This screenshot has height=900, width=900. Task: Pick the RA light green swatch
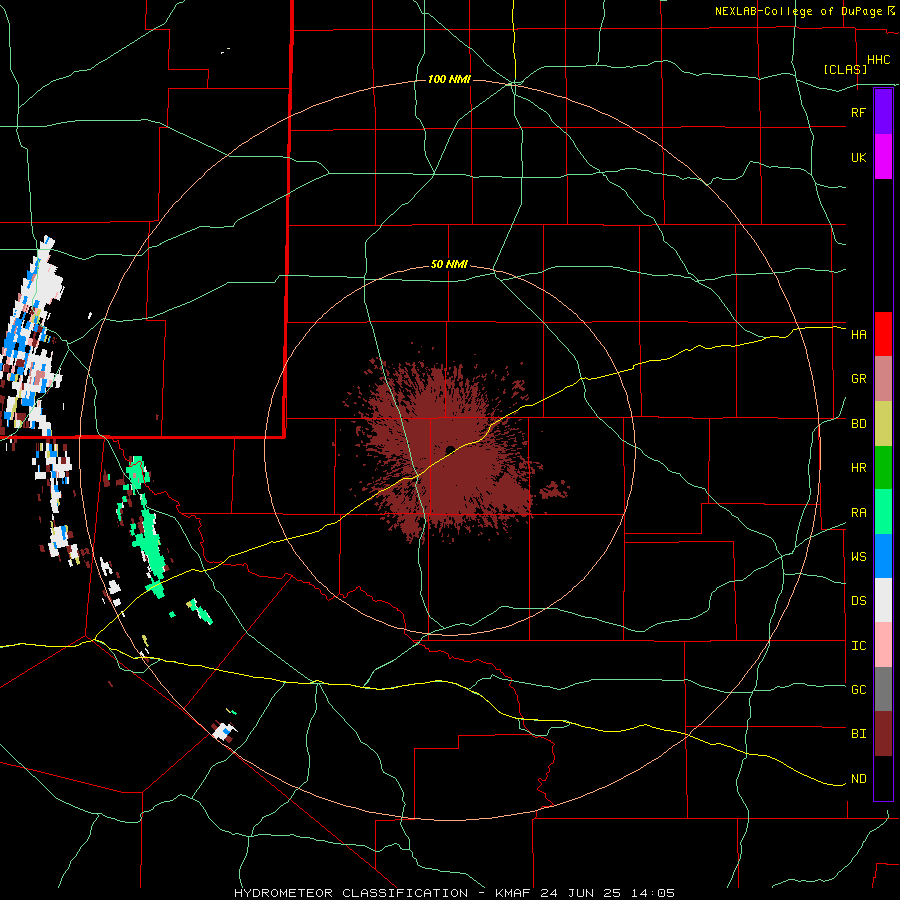pos(883,512)
